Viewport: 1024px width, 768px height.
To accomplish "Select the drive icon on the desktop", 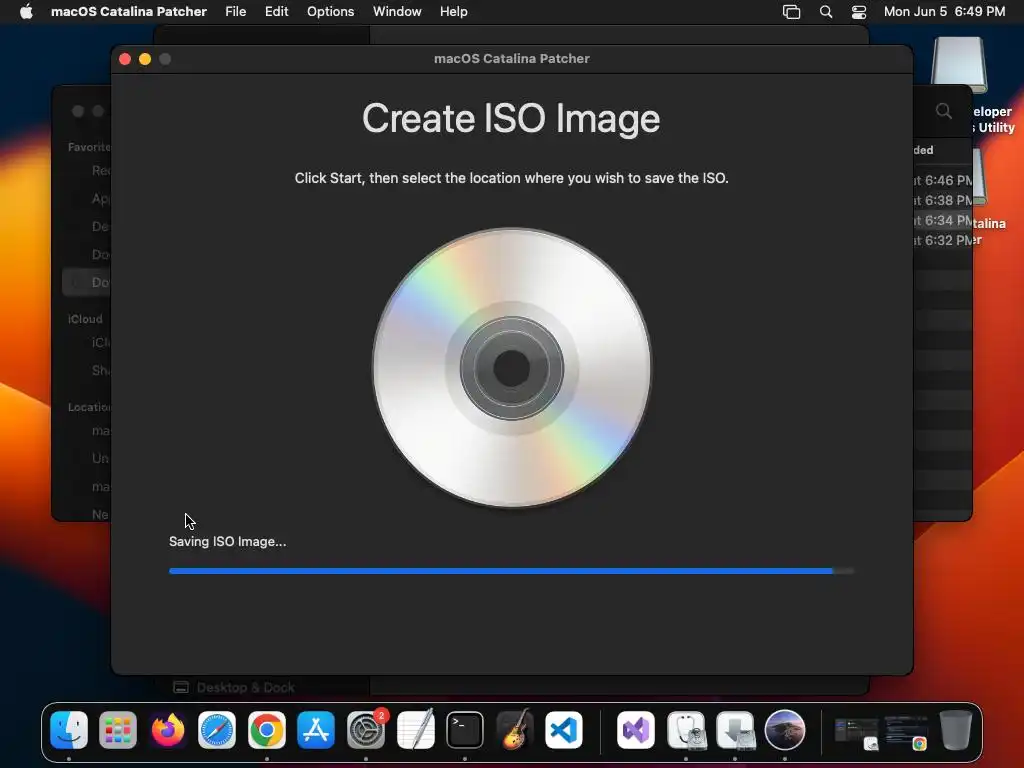I will (959, 64).
